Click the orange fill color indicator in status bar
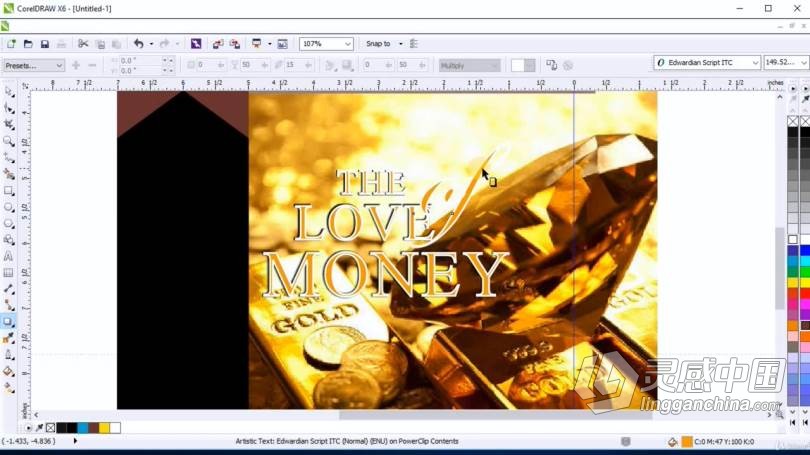The width and height of the screenshot is (810, 455). (687, 442)
